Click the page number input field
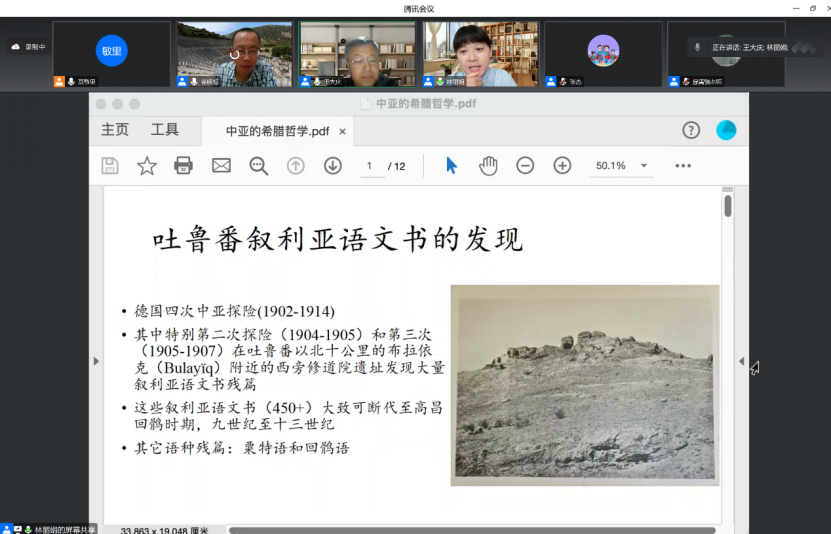Screen dimensions: 831x534 (x=369, y=166)
